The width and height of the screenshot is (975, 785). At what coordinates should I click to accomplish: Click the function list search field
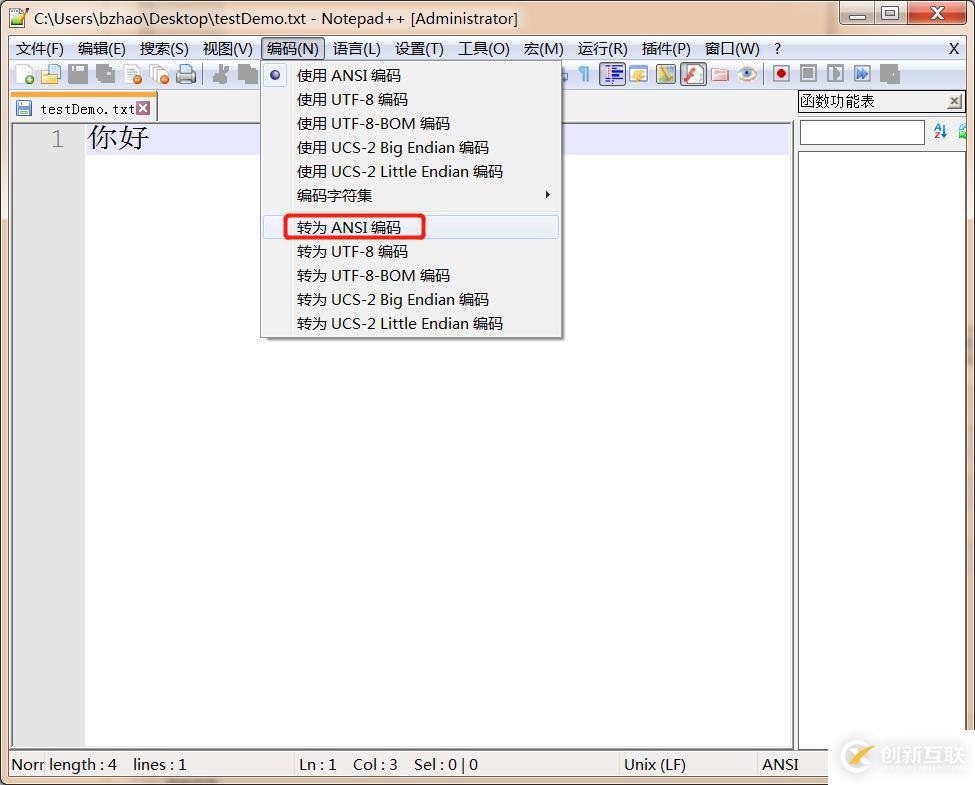[862, 132]
